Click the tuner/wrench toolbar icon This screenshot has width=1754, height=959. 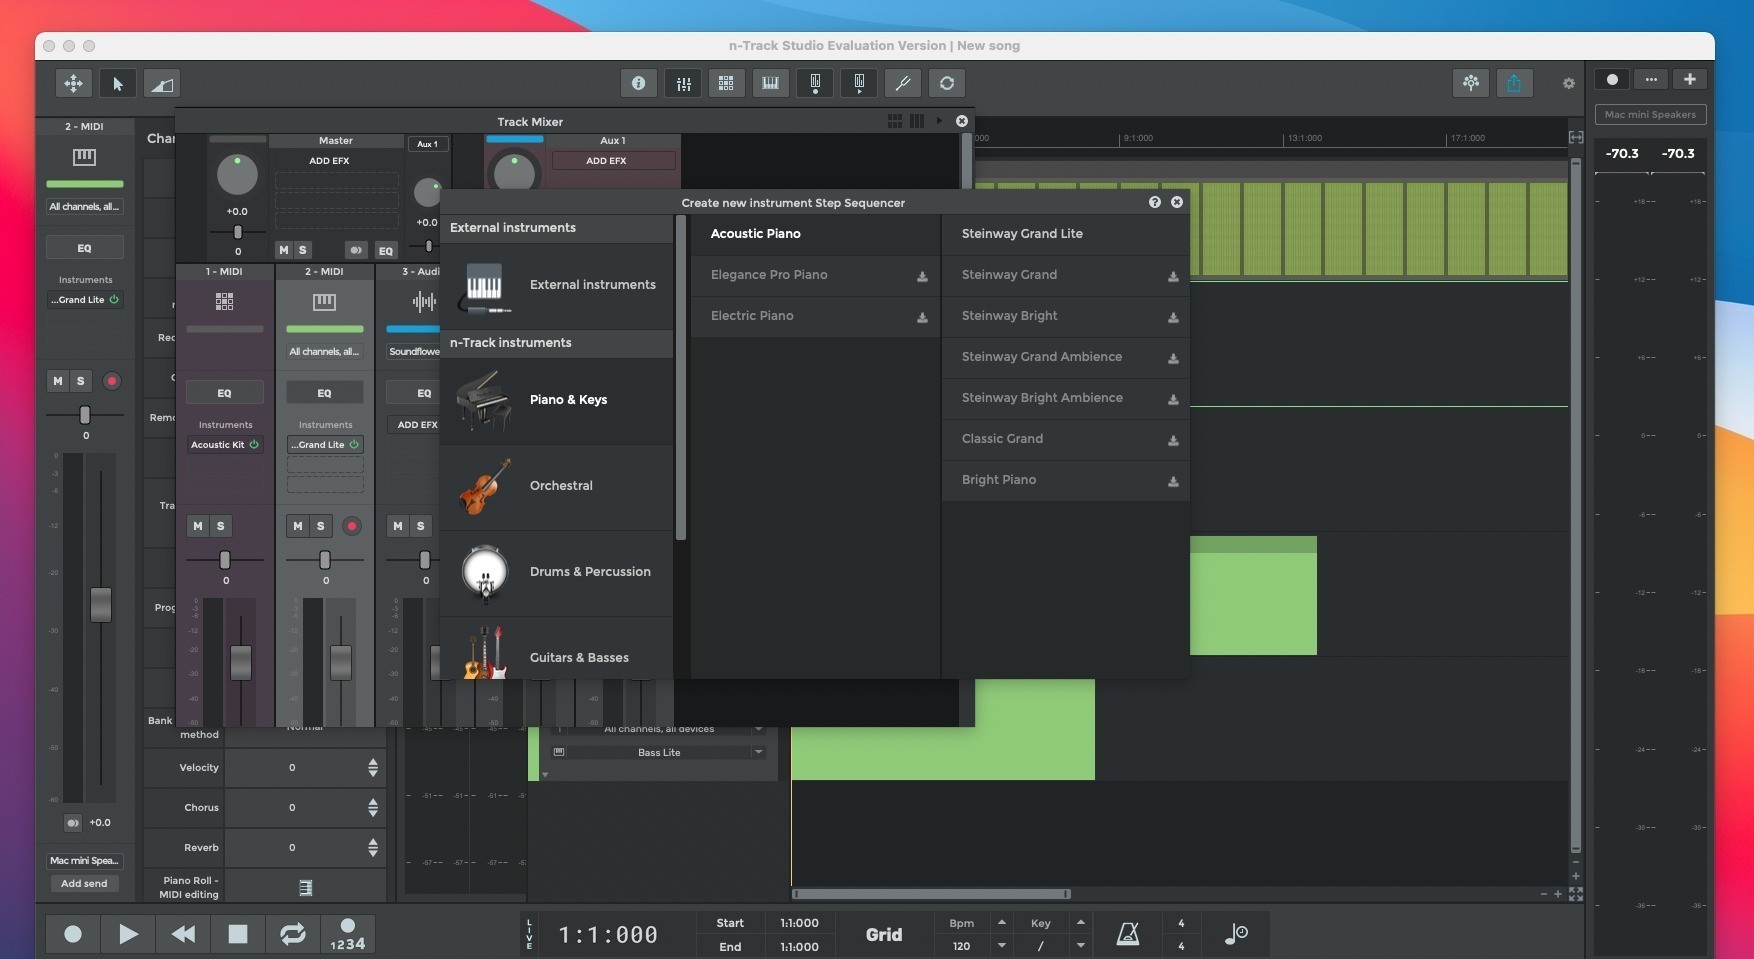[902, 83]
